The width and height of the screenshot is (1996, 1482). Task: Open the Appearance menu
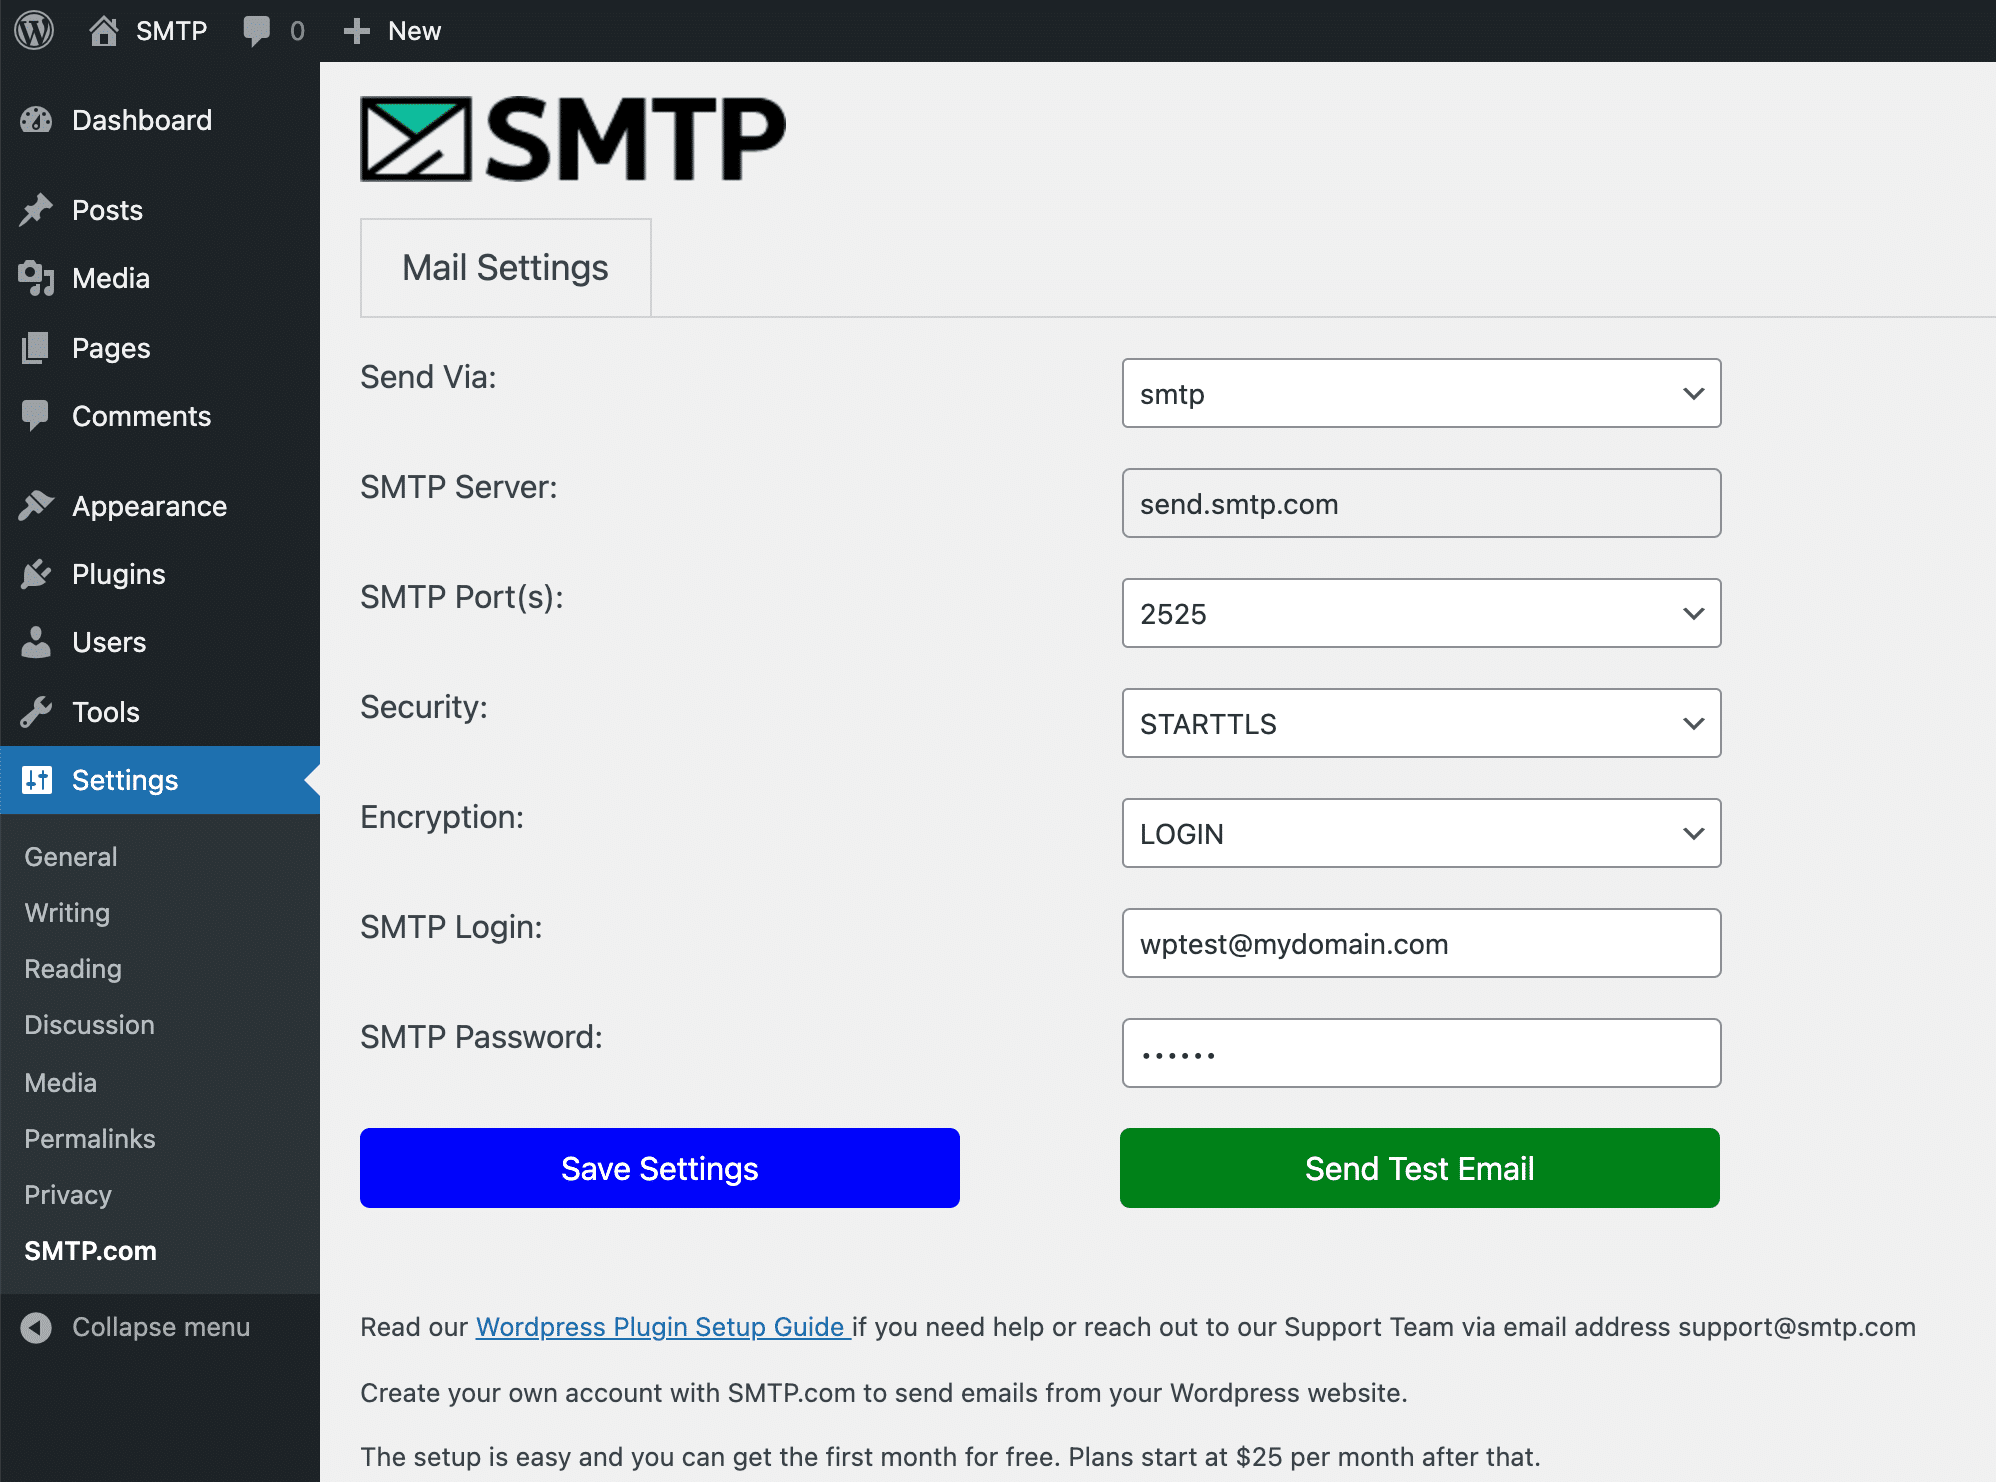coord(160,506)
